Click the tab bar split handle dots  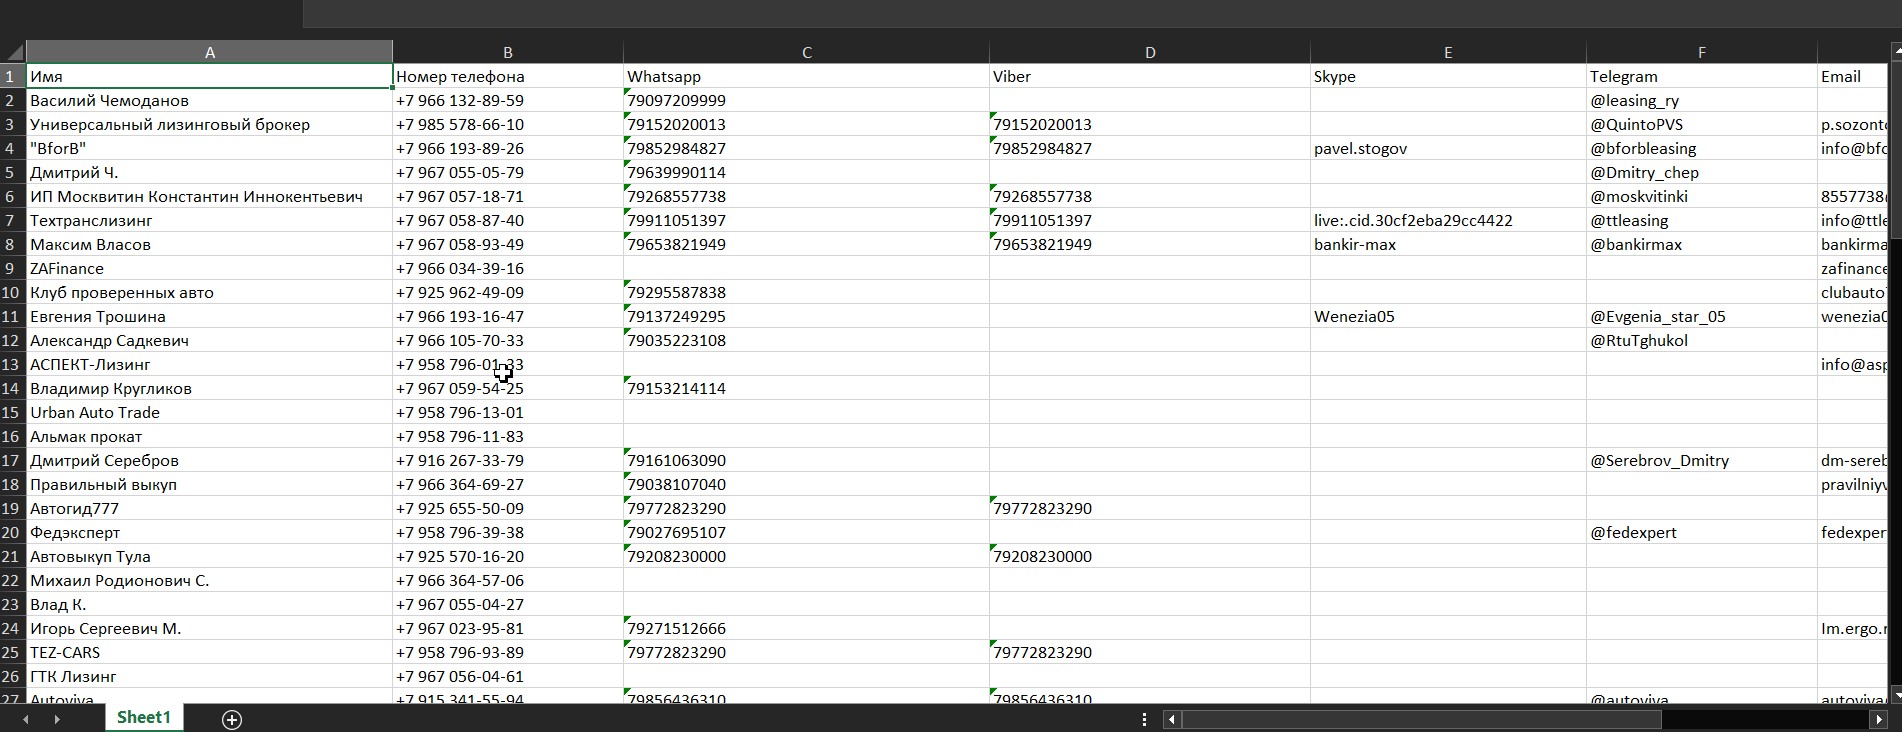pyautogui.click(x=1144, y=719)
